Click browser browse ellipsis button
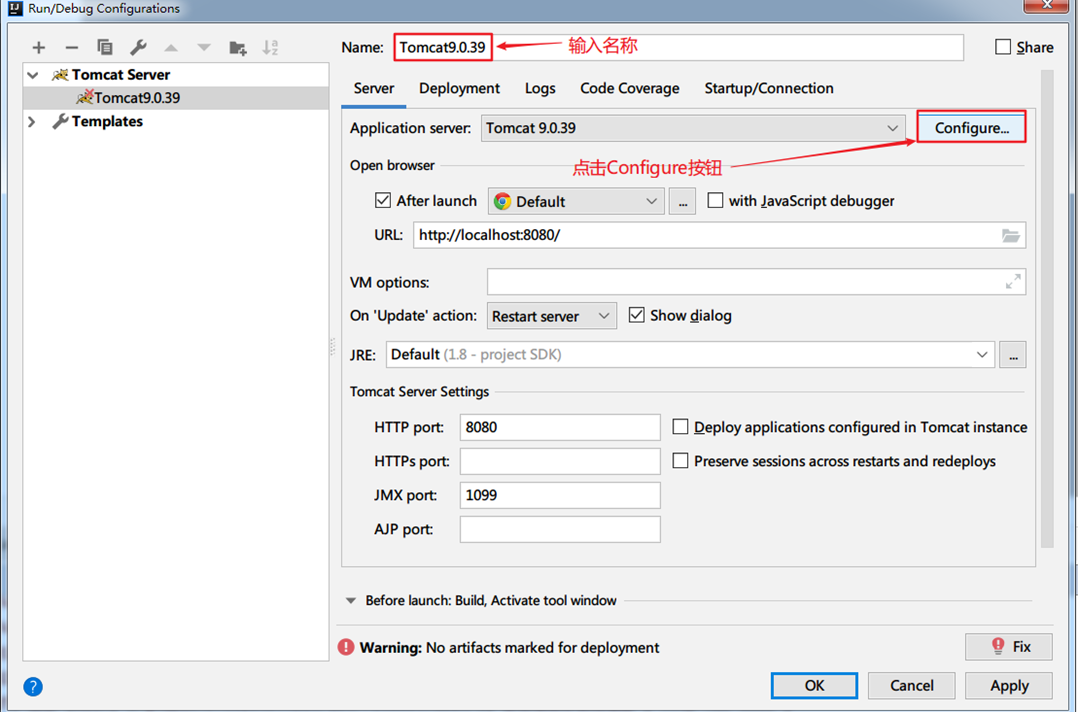The width and height of the screenshot is (1078, 712). 682,201
